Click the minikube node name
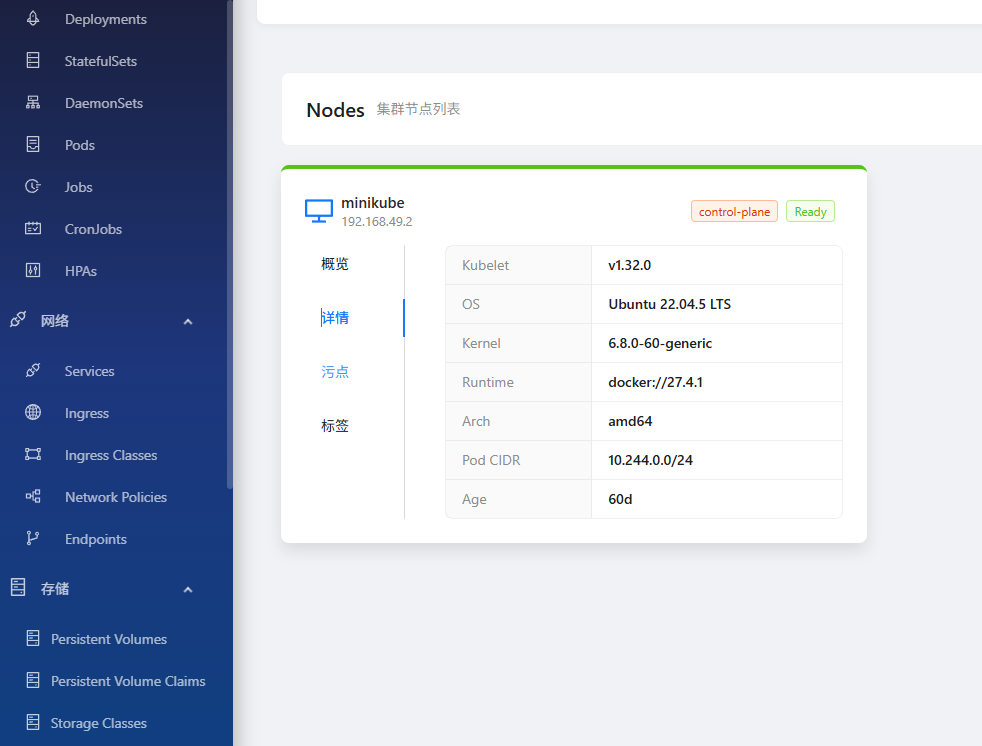Image resolution: width=982 pixels, height=746 pixels. pos(373,203)
